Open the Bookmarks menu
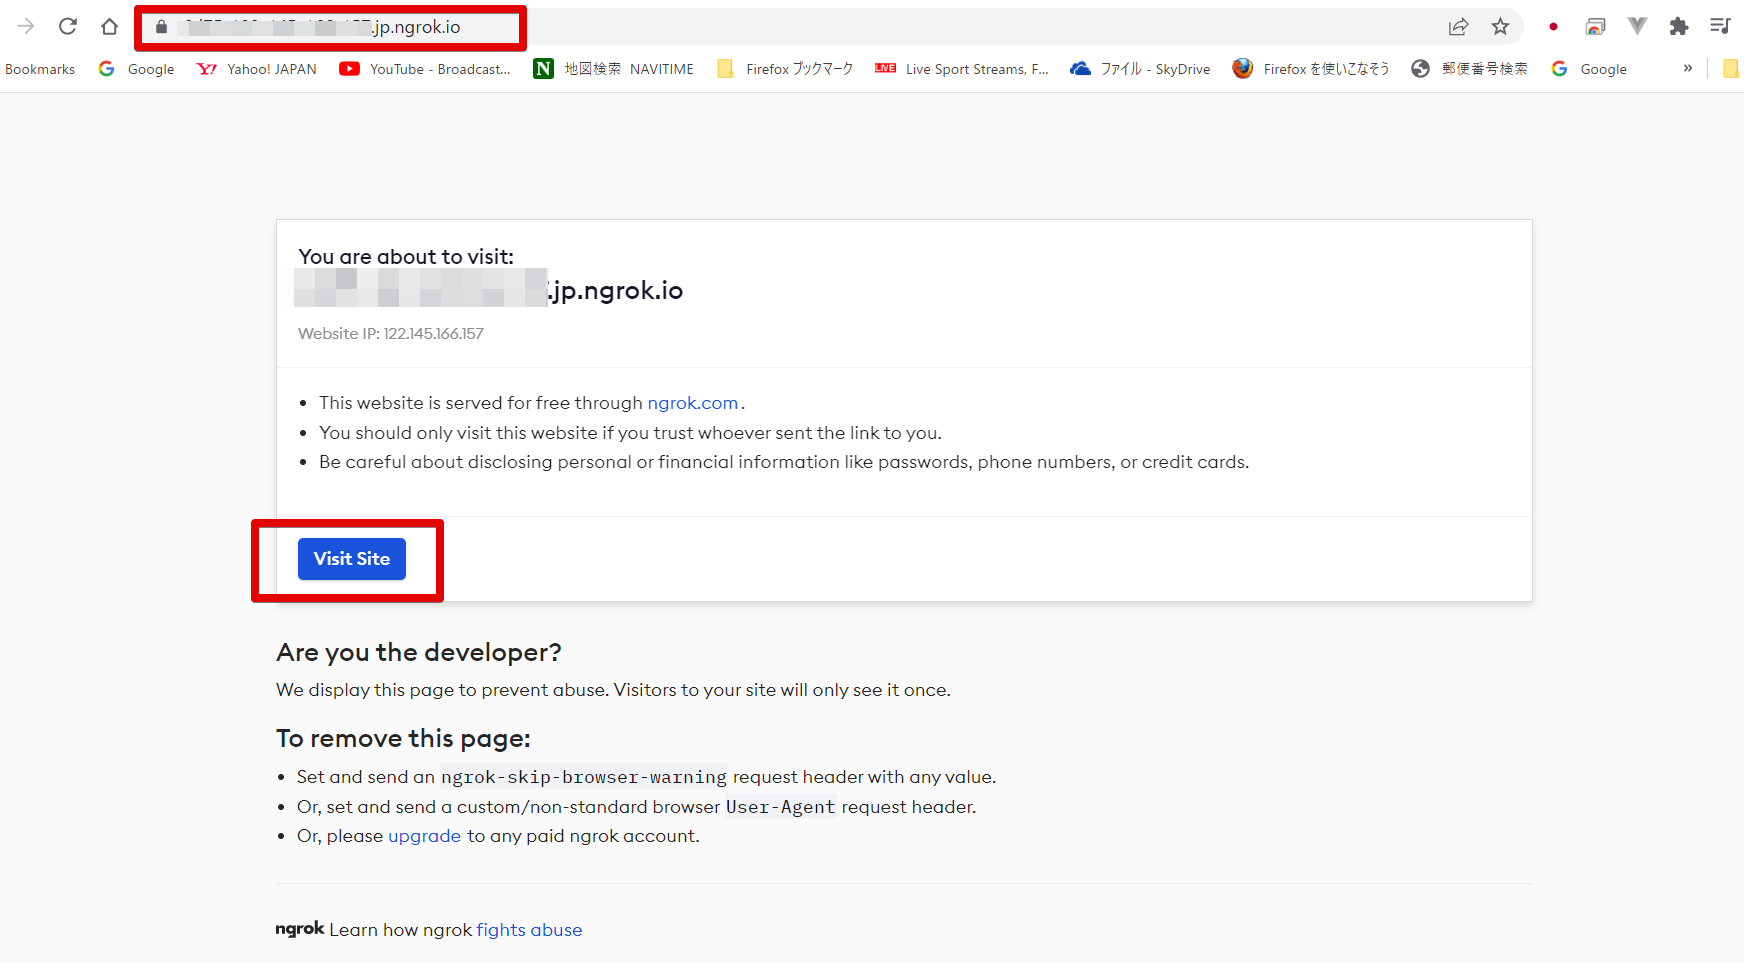1744x963 pixels. tap(39, 68)
